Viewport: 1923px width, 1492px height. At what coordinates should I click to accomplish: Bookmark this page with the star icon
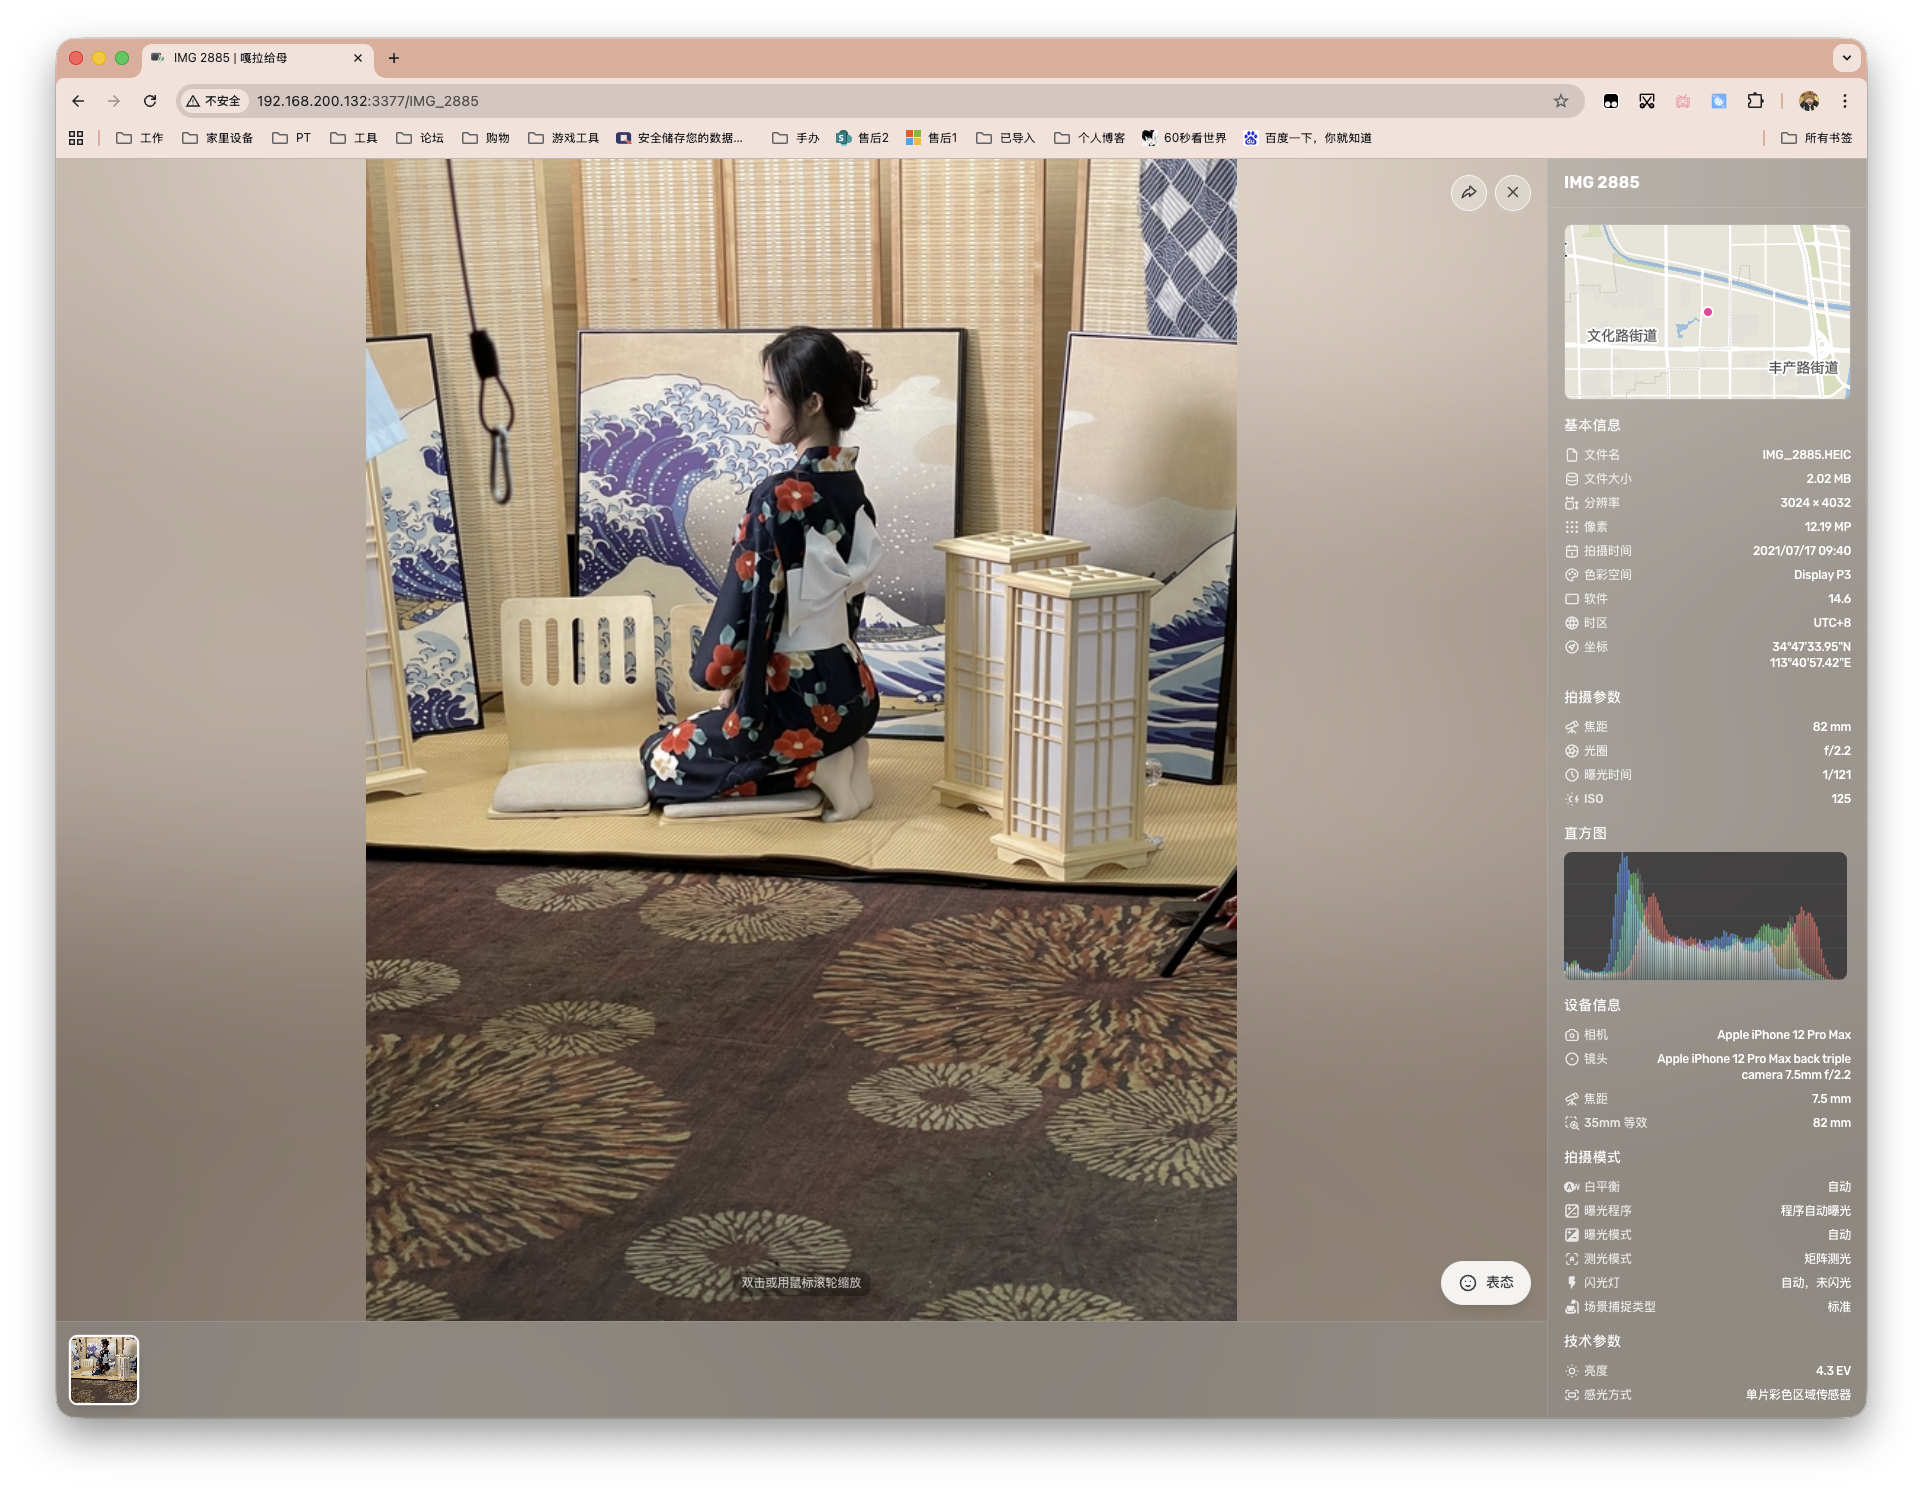pos(1560,101)
